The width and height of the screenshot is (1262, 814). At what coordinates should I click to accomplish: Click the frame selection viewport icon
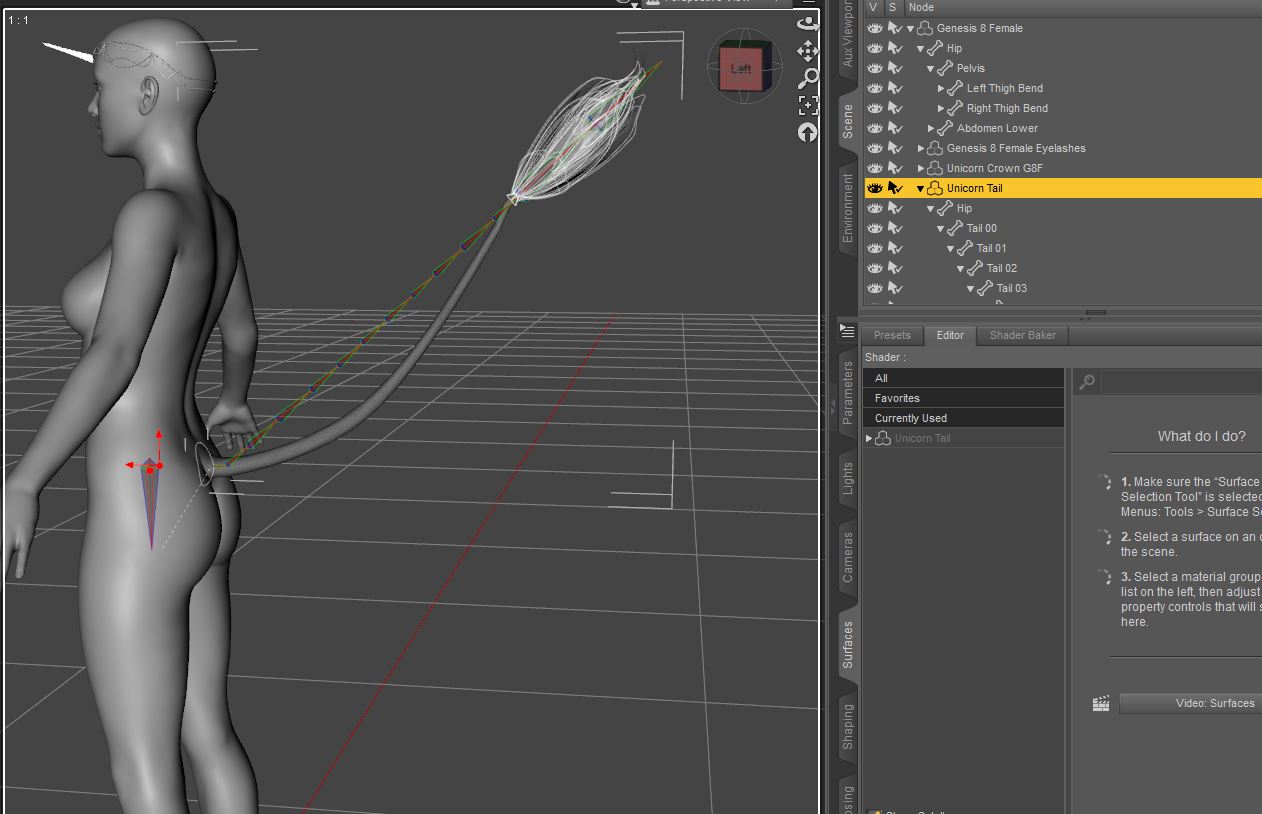pos(807,105)
